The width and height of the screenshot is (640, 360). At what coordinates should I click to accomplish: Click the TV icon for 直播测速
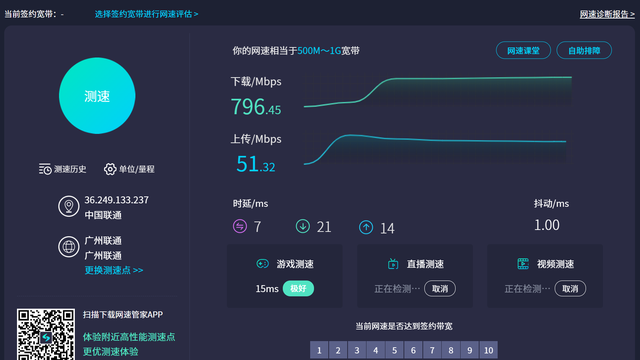coord(393,264)
